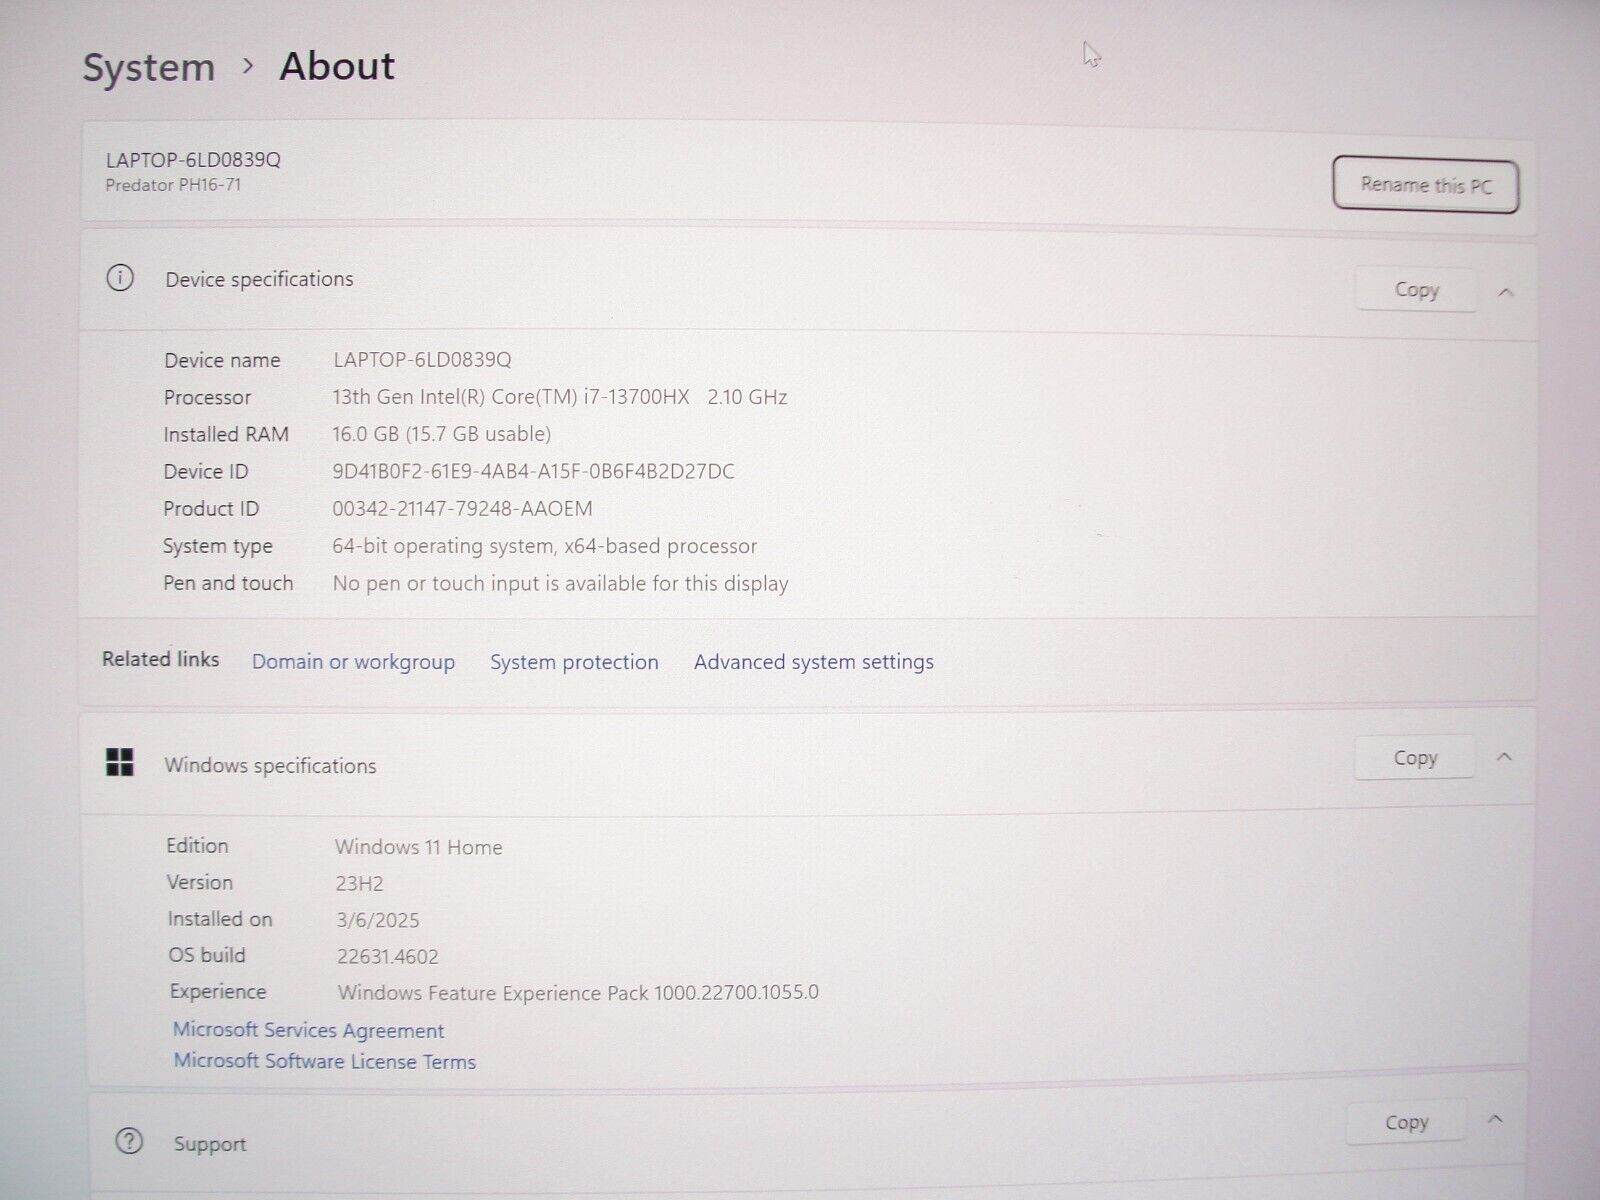Image resolution: width=1600 pixels, height=1200 pixels.
Task: Click the Device specifications info icon
Action: [x=120, y=278]
